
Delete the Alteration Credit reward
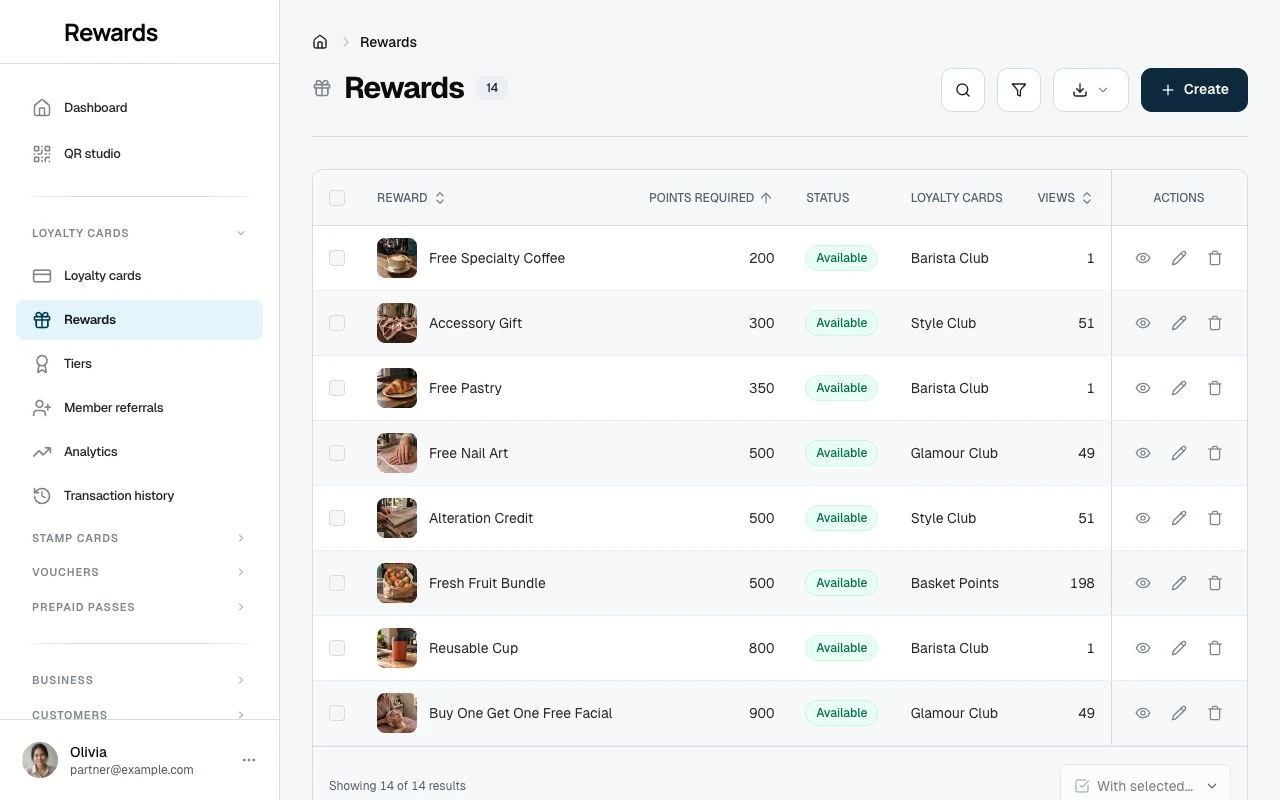point(1215,518)
